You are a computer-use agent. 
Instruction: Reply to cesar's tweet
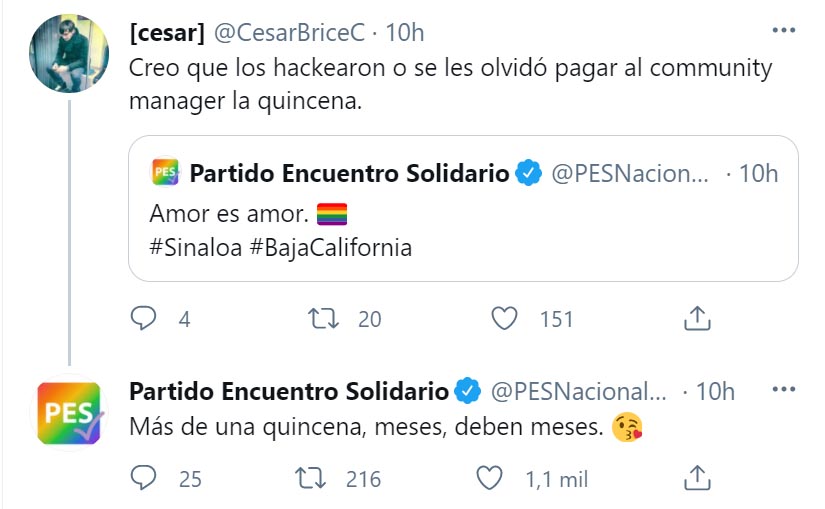point(146,319)
